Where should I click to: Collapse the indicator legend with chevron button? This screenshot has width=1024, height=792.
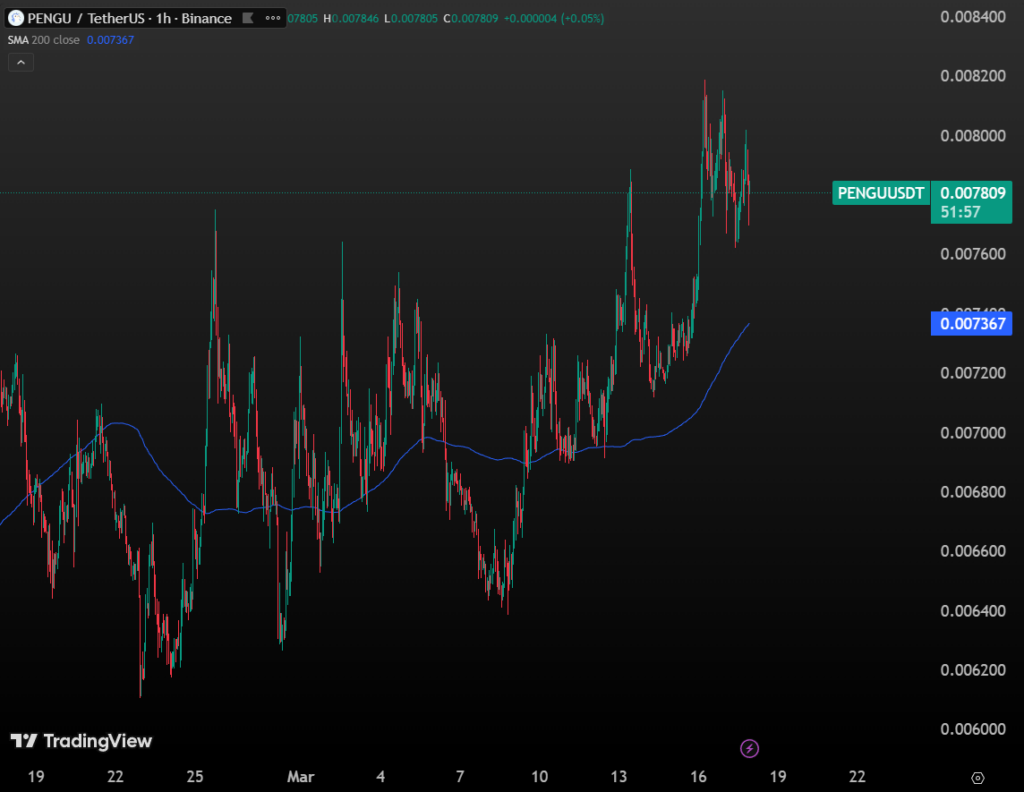[21, 62]
